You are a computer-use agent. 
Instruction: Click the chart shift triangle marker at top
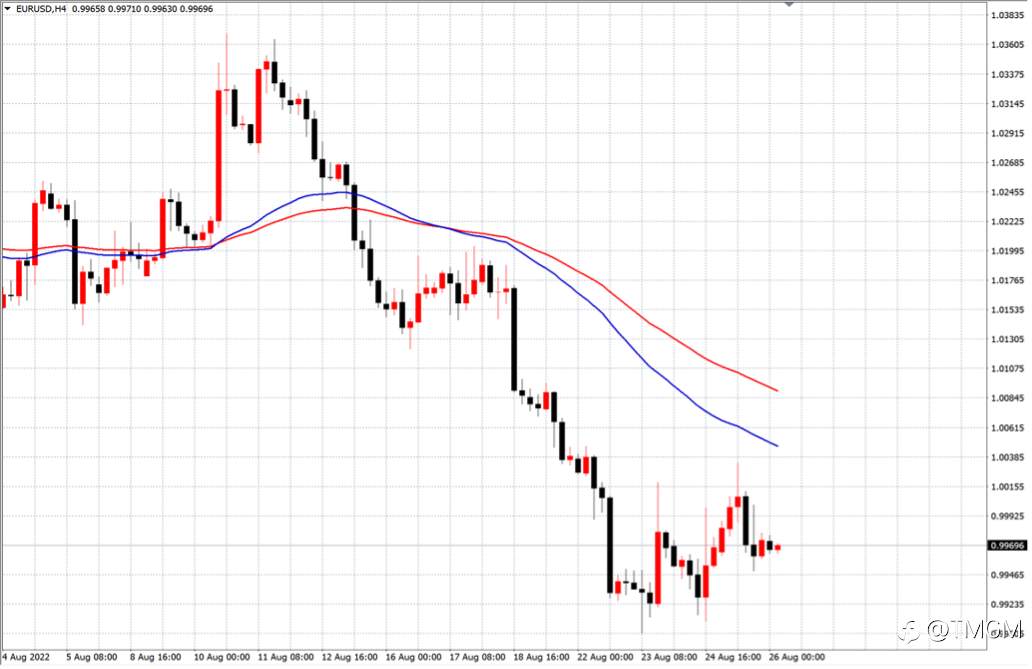coord(789,4)
